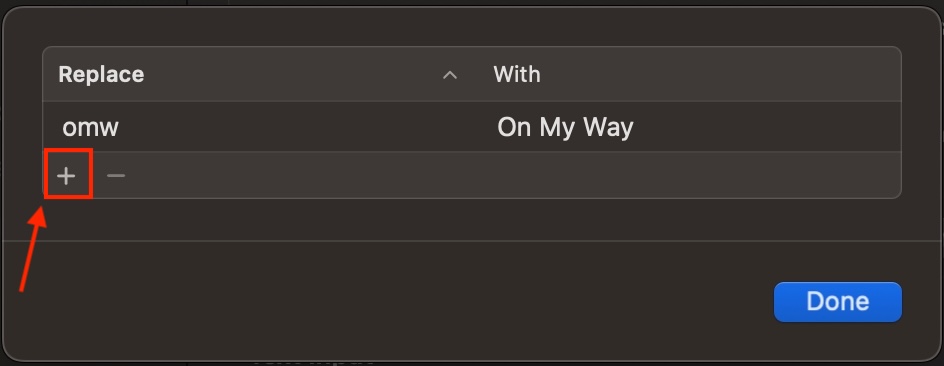
Task: Click blank header space right of With
Action: coord(721,74)
